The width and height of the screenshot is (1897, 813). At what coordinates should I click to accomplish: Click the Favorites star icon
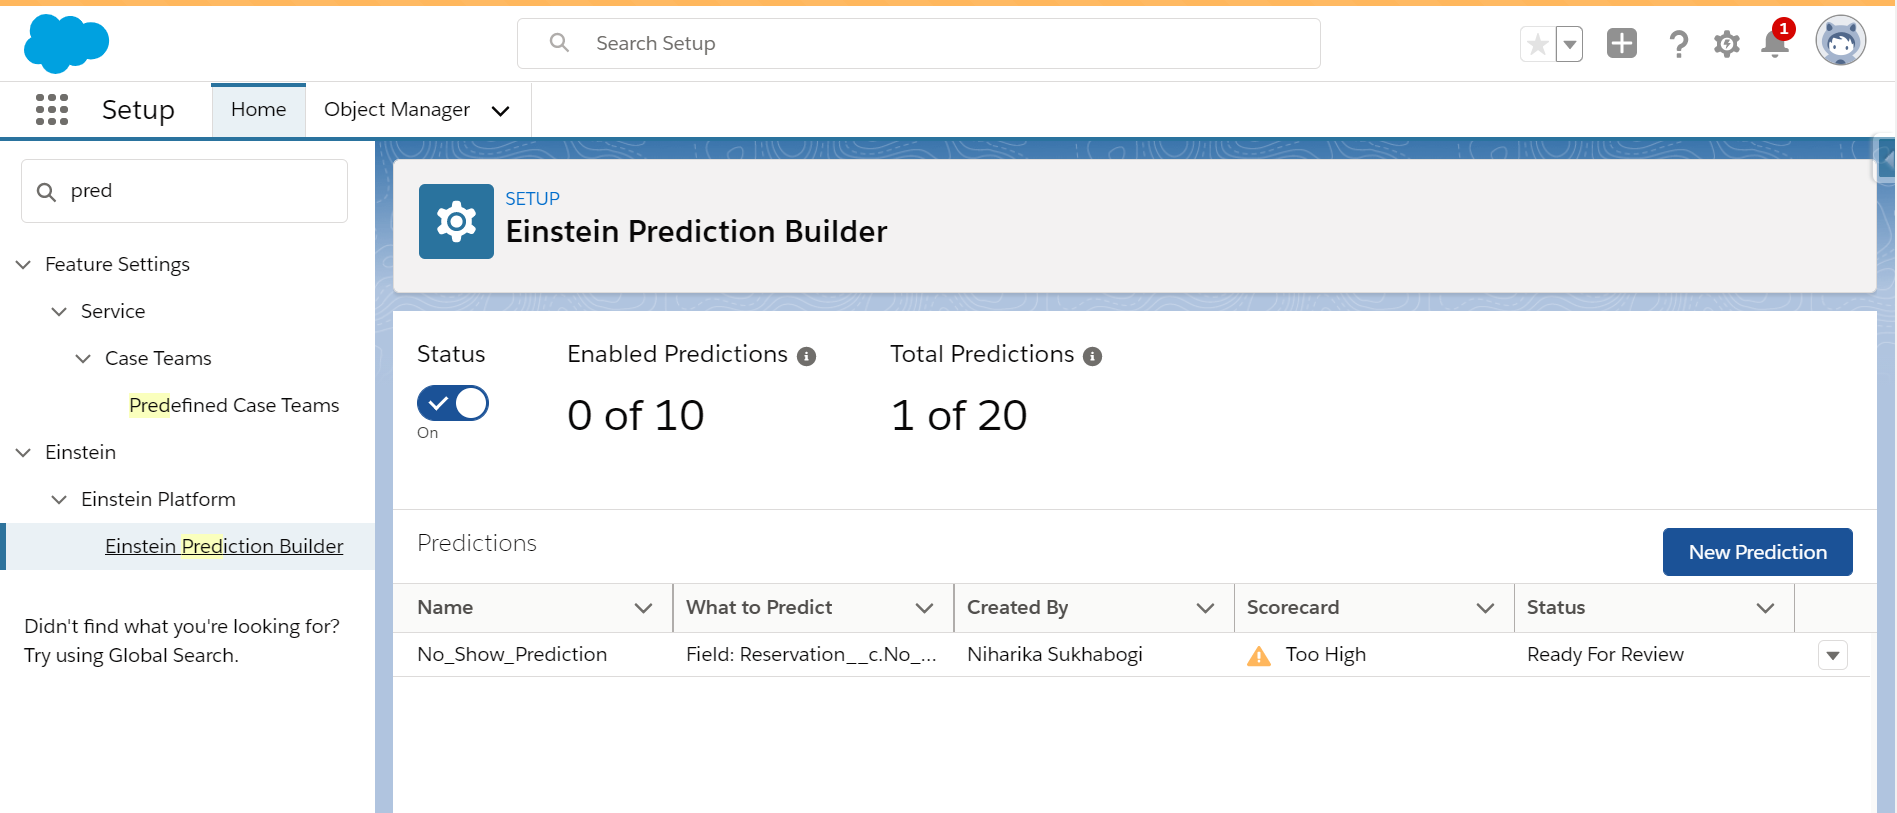pyautogui.click(x=1538, y=44)
